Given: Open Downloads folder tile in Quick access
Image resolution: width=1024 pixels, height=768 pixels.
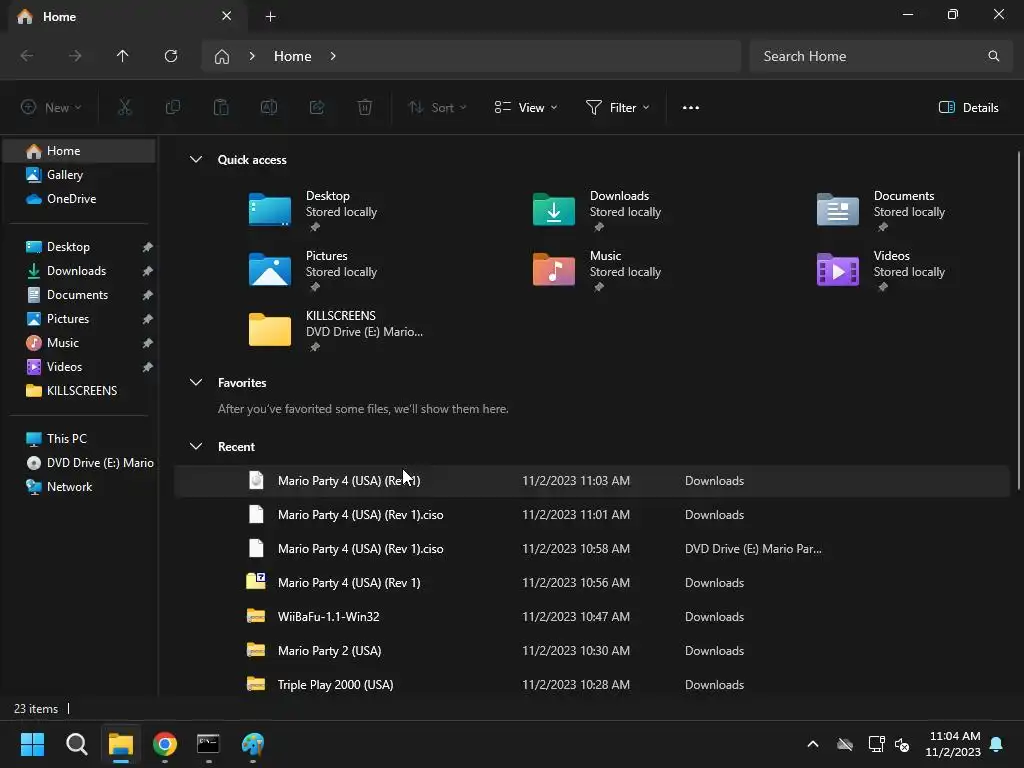Looking at the screenshot, I should tap(598, 210).
